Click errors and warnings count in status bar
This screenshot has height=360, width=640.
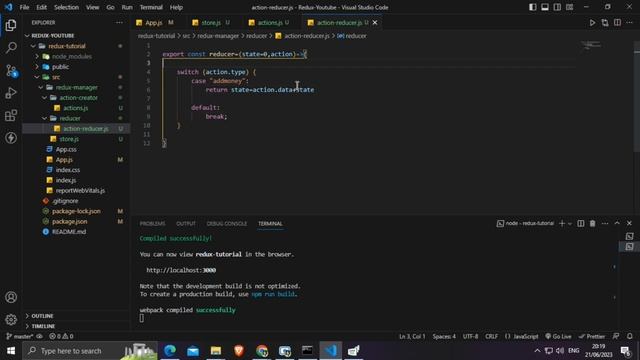pyautogui.click(x=61, y=336)
